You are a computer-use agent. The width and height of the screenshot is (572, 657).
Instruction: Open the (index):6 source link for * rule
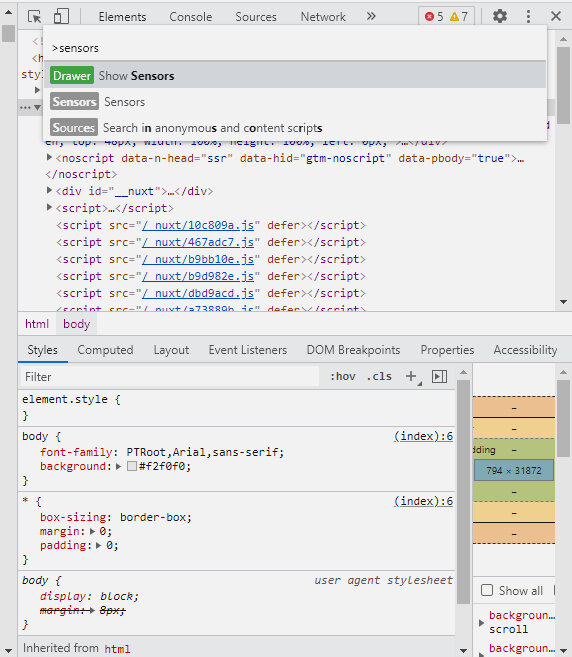click(x=423, y=501)
